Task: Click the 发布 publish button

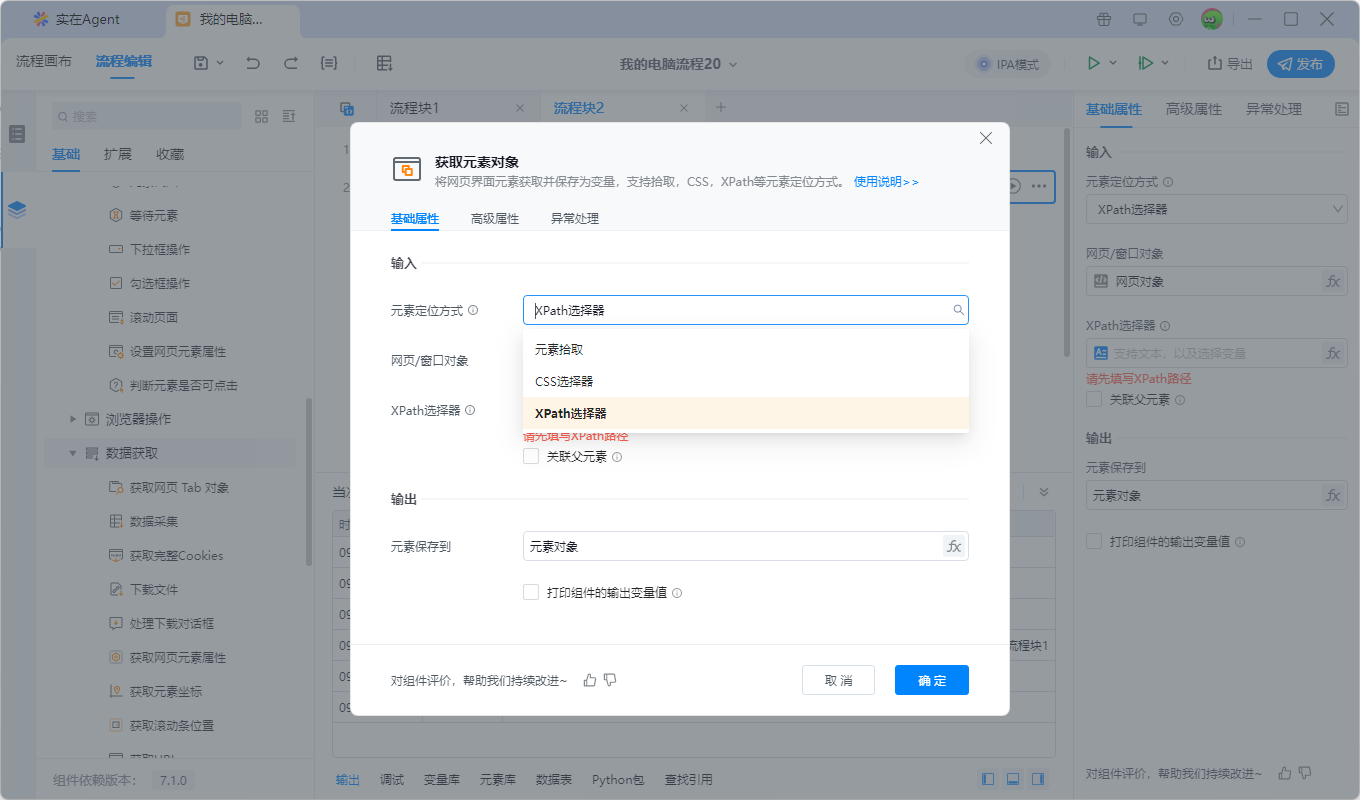Action: [x=1300, y=64]
